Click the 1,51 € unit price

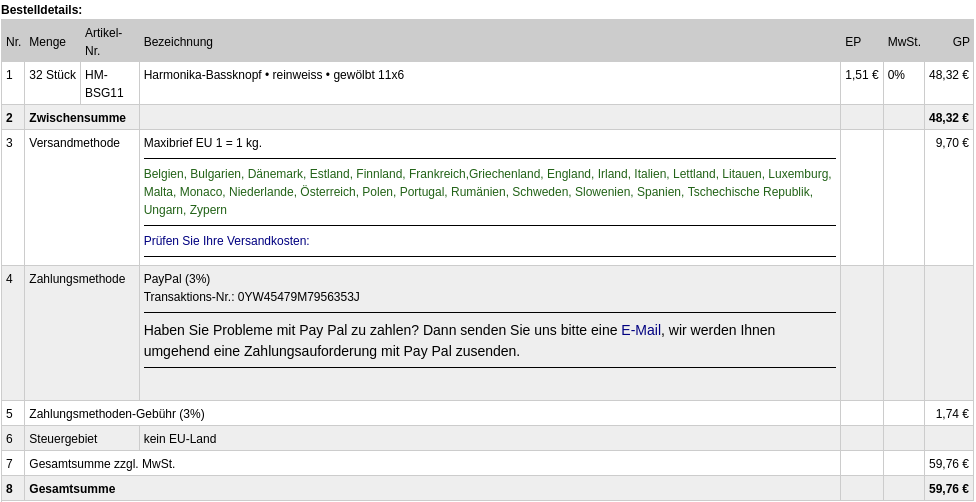(861, 75)
